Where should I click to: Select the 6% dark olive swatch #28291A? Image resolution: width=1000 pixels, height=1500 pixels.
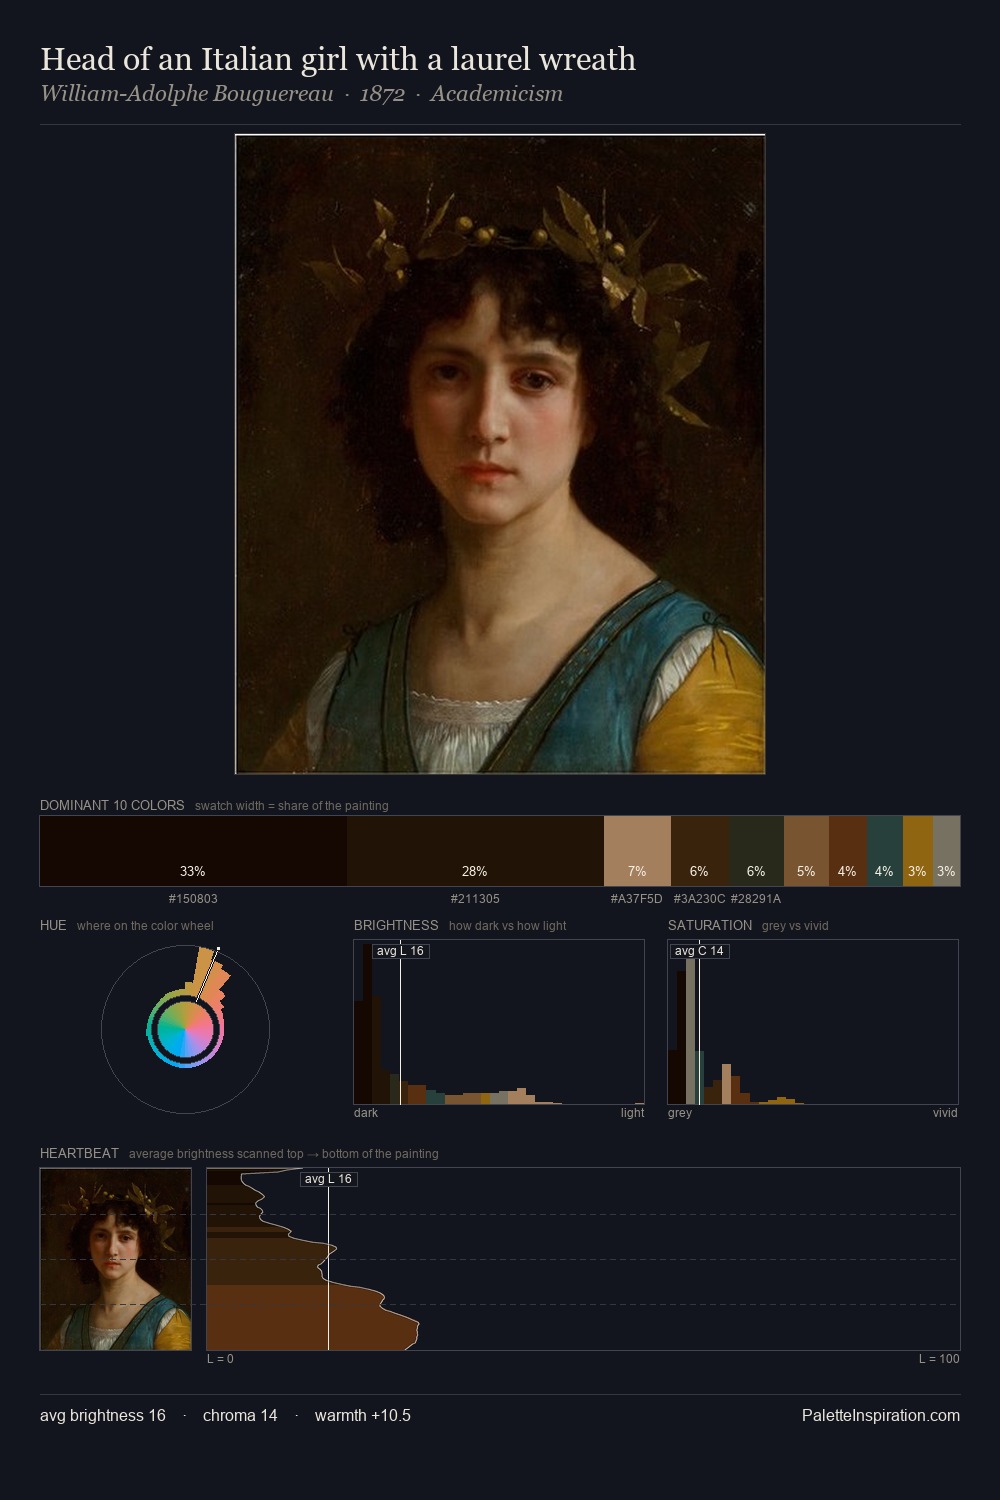tap(756, 851)
